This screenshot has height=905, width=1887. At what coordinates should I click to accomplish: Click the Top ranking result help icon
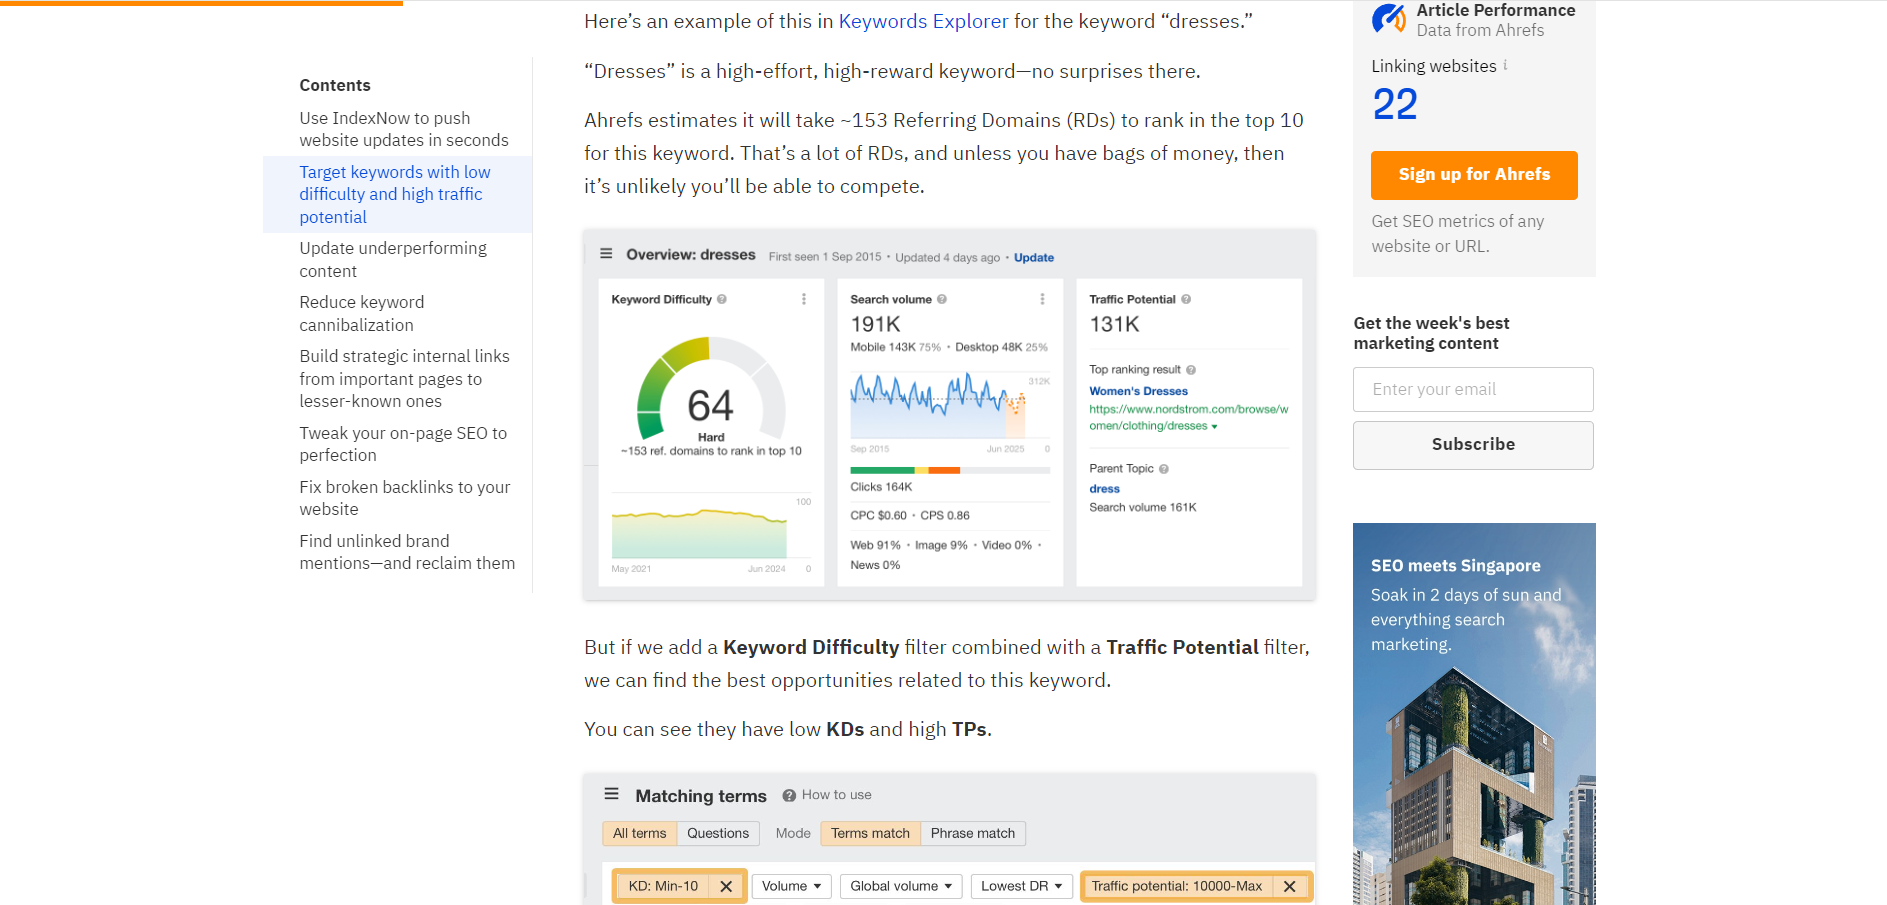(1191, 370)
